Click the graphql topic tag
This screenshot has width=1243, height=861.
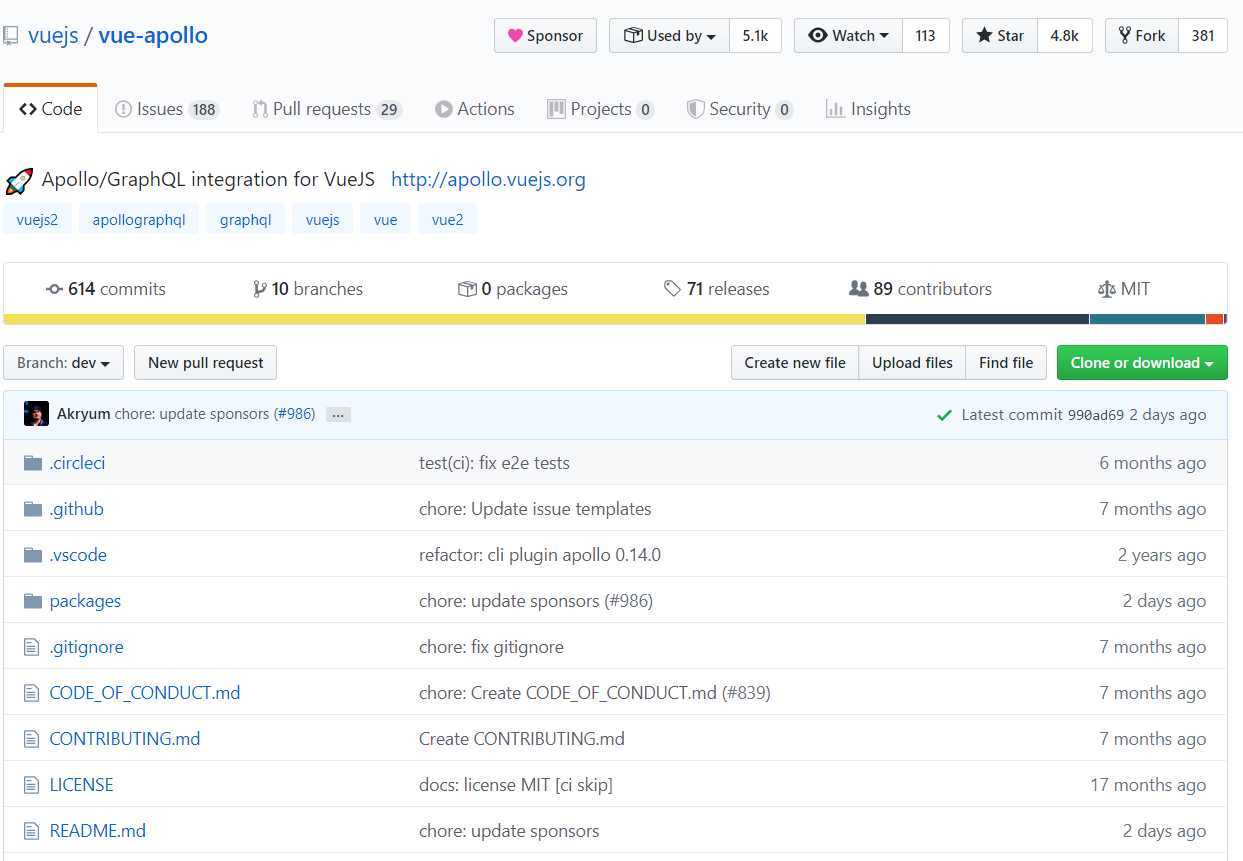[x=246, y=220]
